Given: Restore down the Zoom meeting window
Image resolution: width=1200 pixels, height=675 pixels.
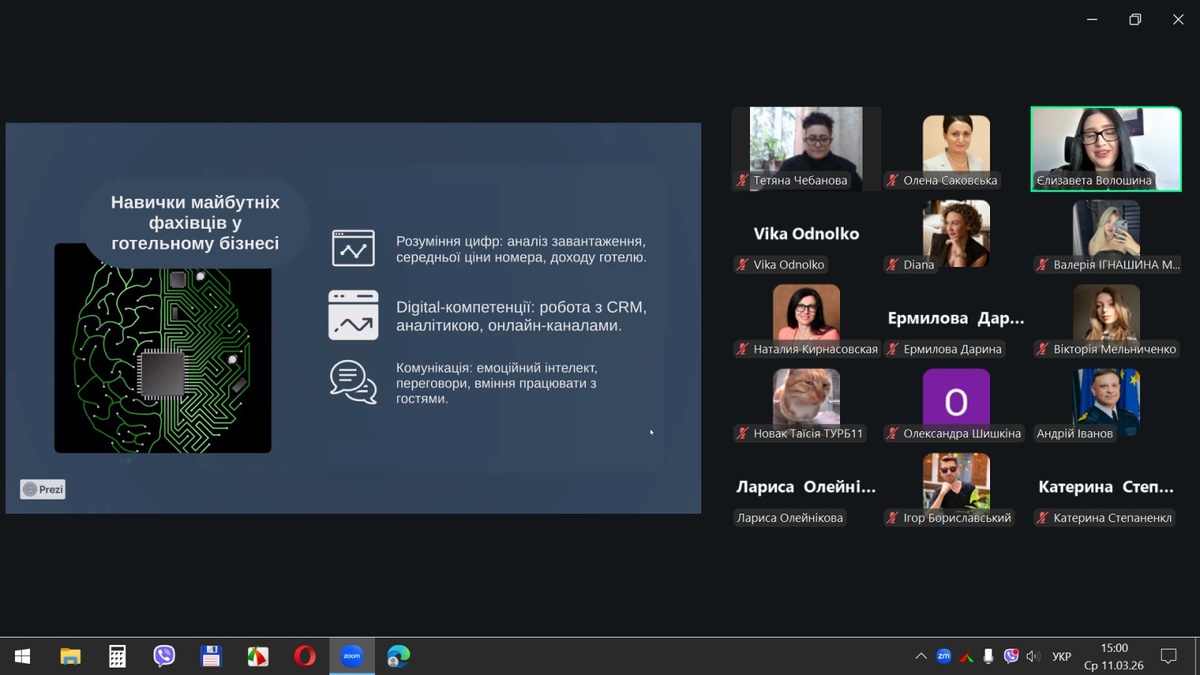Looking at the screenshot, I should click(x=1135, y=20).
